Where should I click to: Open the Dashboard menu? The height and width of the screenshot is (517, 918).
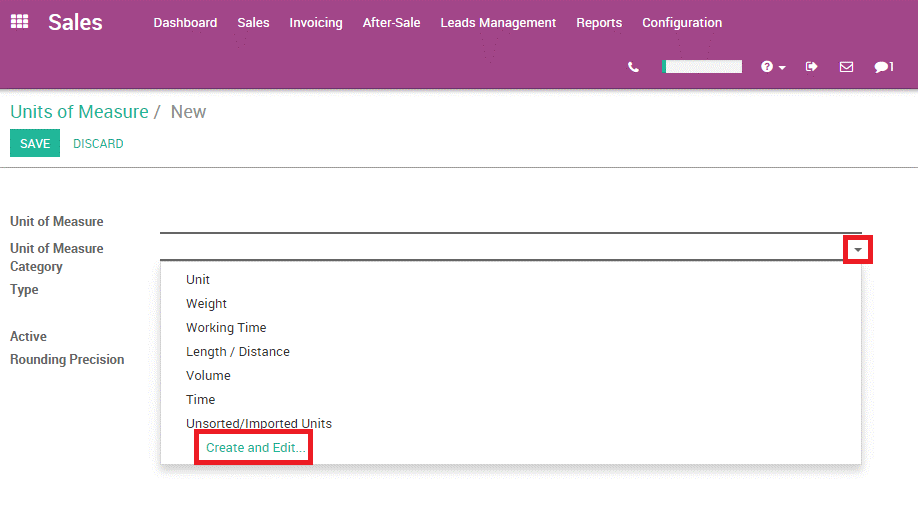click(185, 23)
